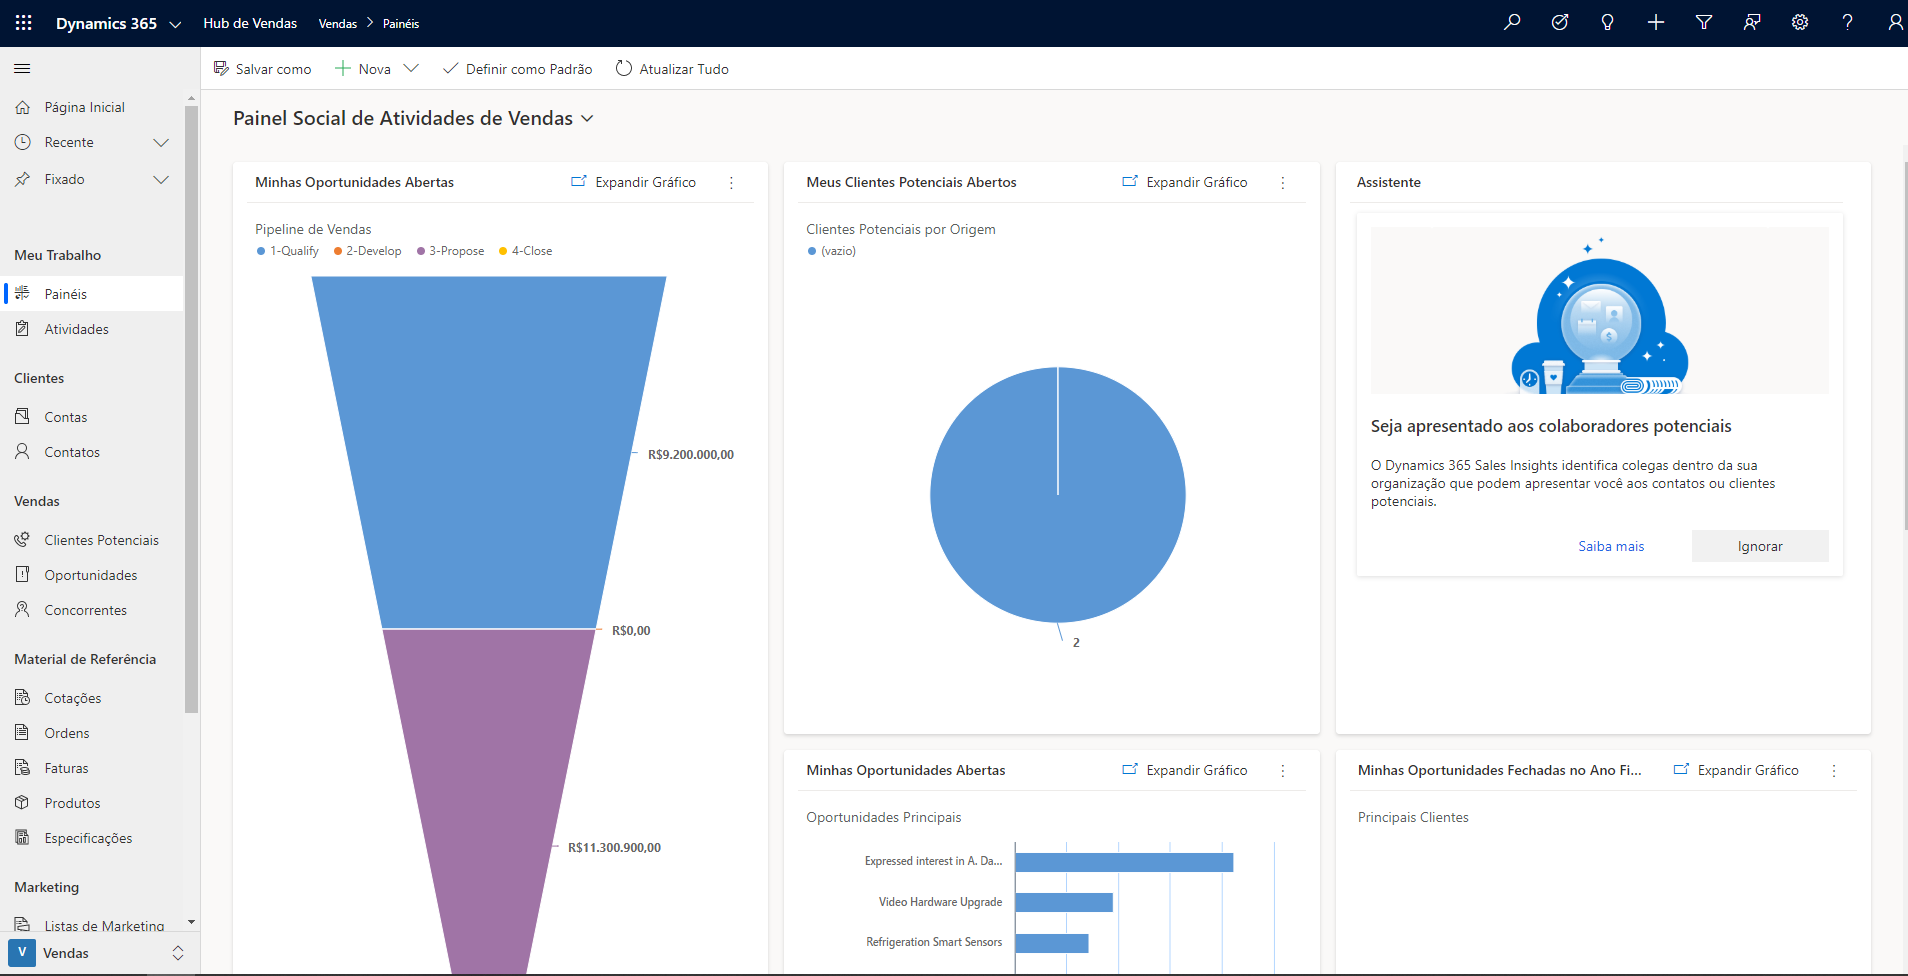Image resolution: width=1908 pixels, height=976 pixels.
Task: Click the assistant card illustration
Action: [x=1599, y=310]
